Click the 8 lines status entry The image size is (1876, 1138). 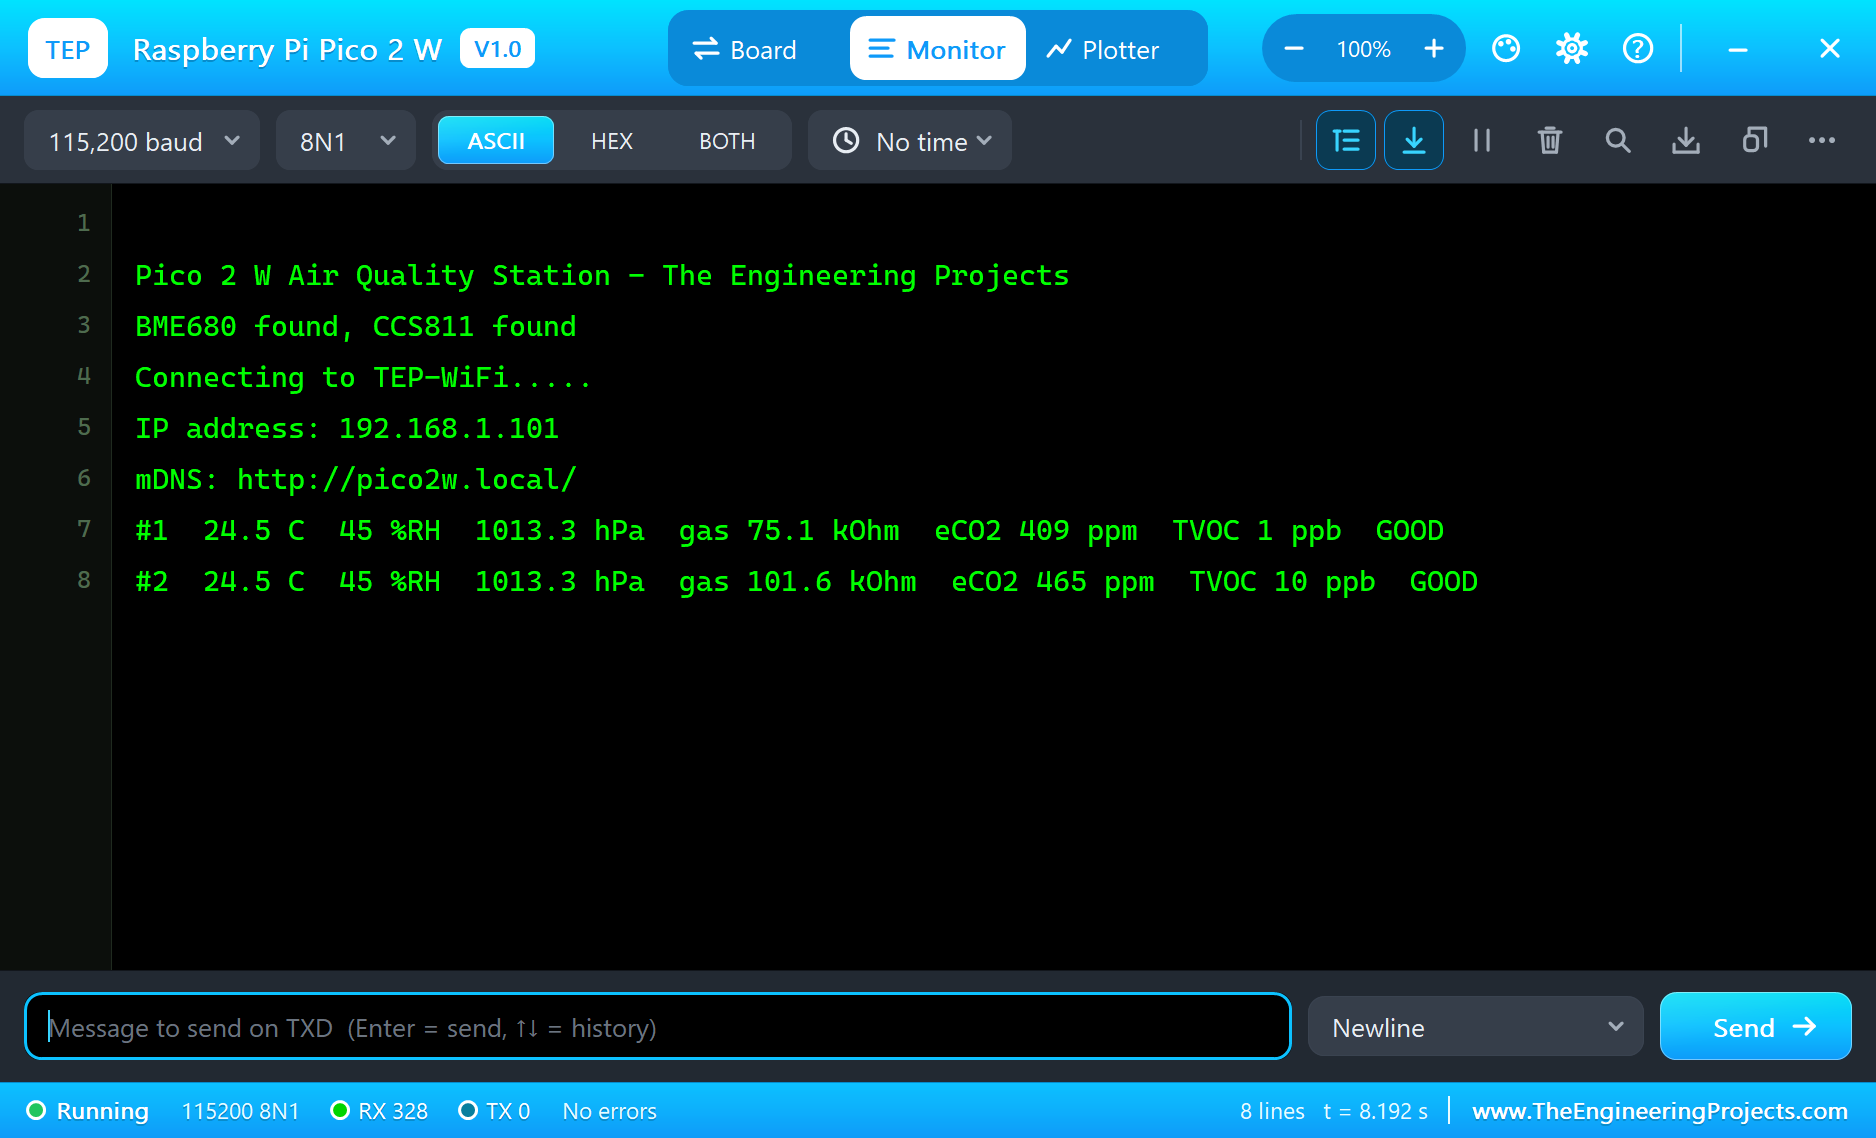click(1272, 1111)
